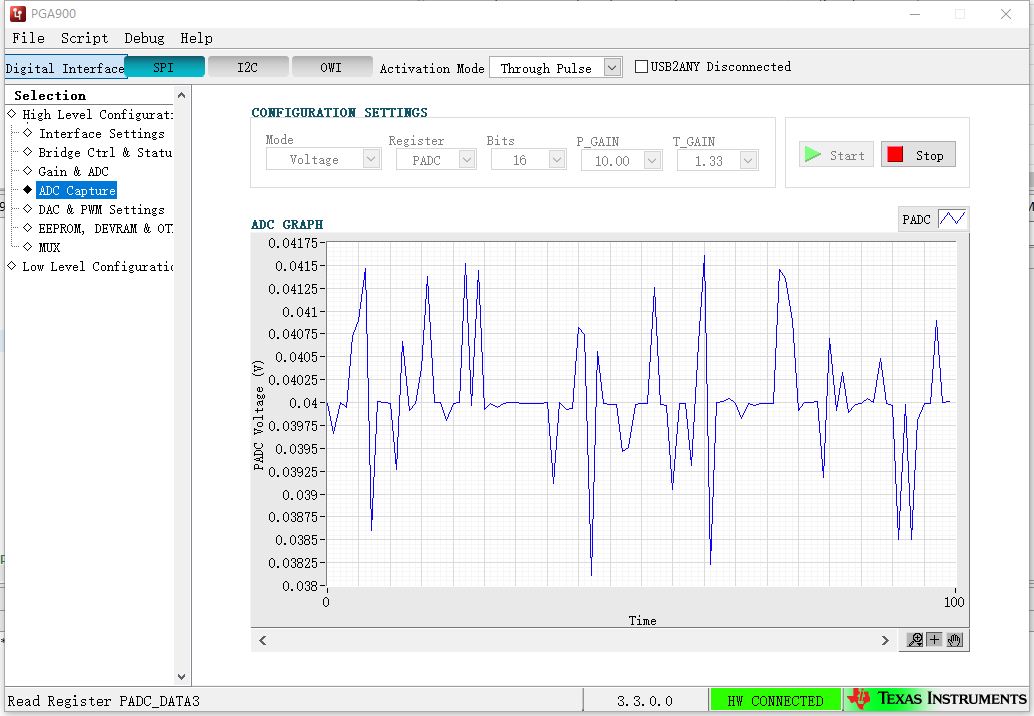Image resolution: width=1034 pixels, height=716 pixels.
Task: Select MUX tree item
Action: coord(49,248)
